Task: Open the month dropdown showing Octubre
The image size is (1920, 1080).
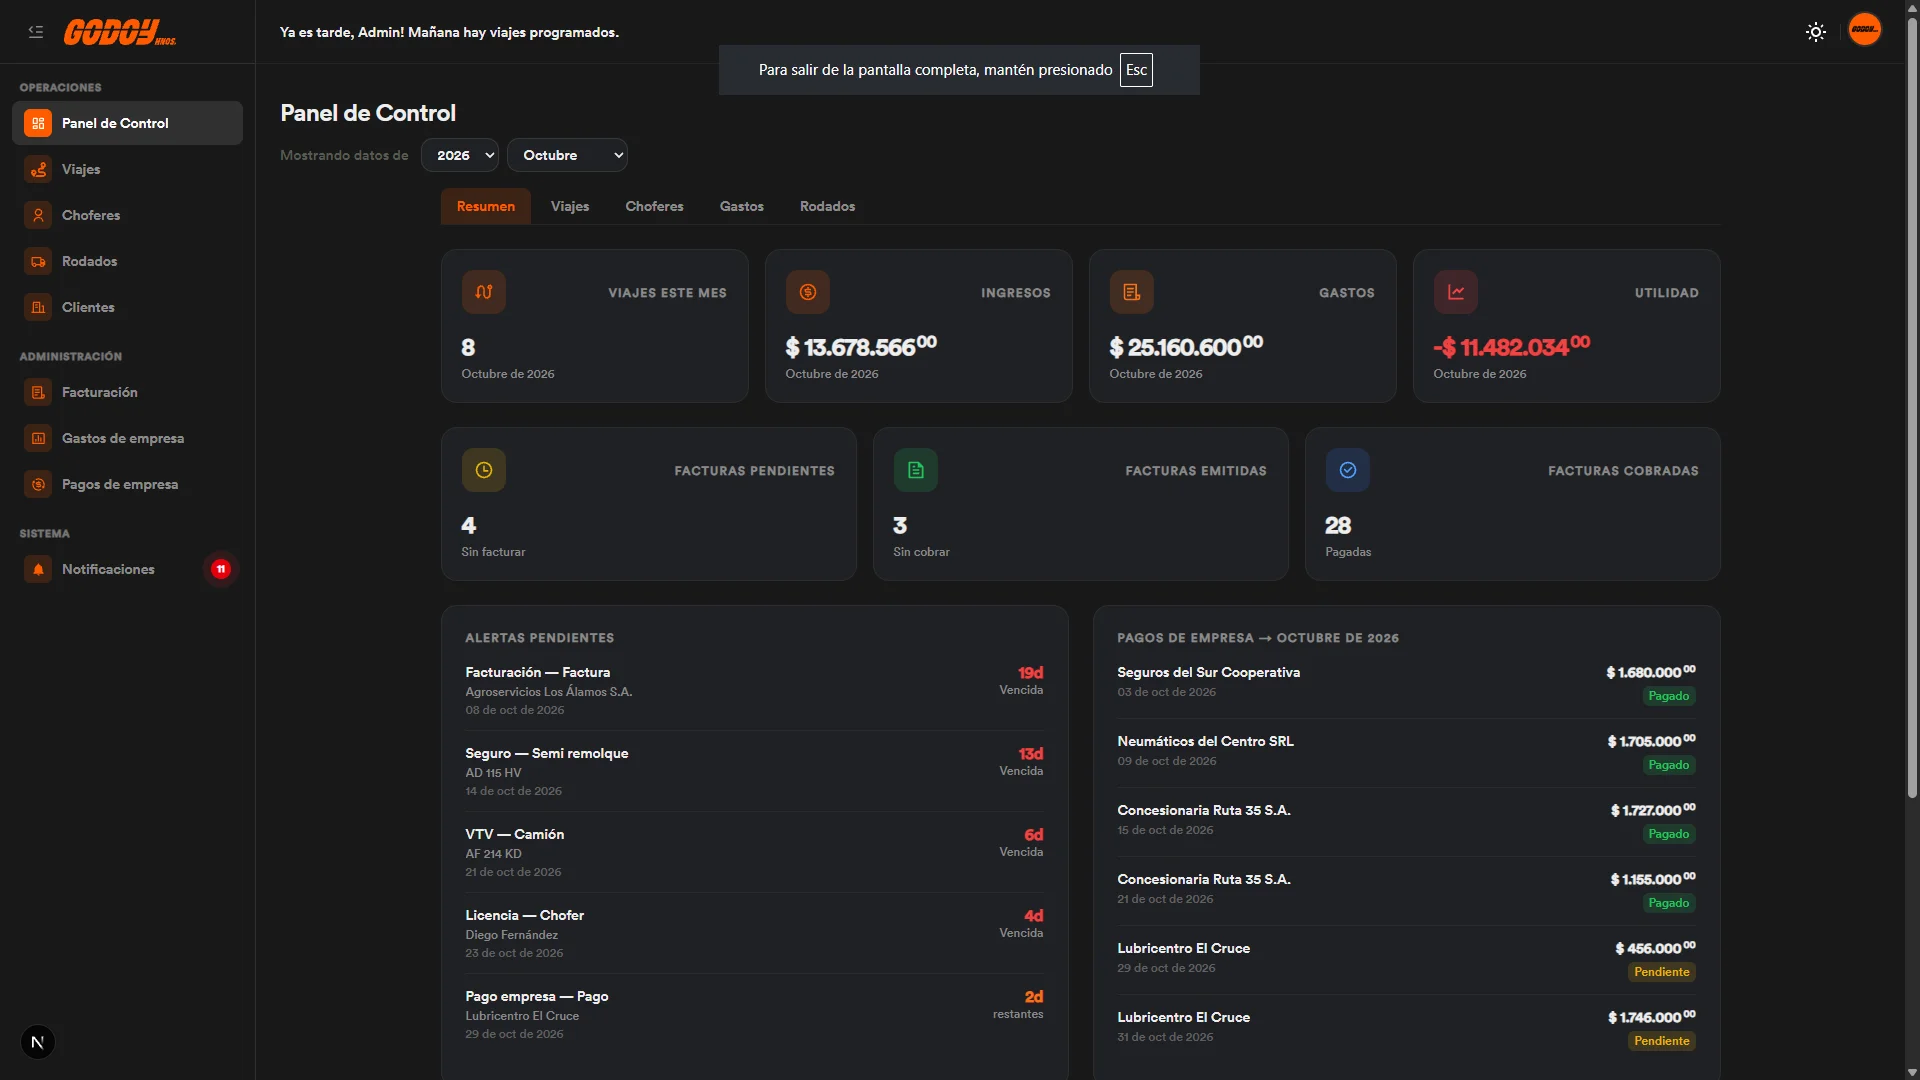Action: click(567, 155)
